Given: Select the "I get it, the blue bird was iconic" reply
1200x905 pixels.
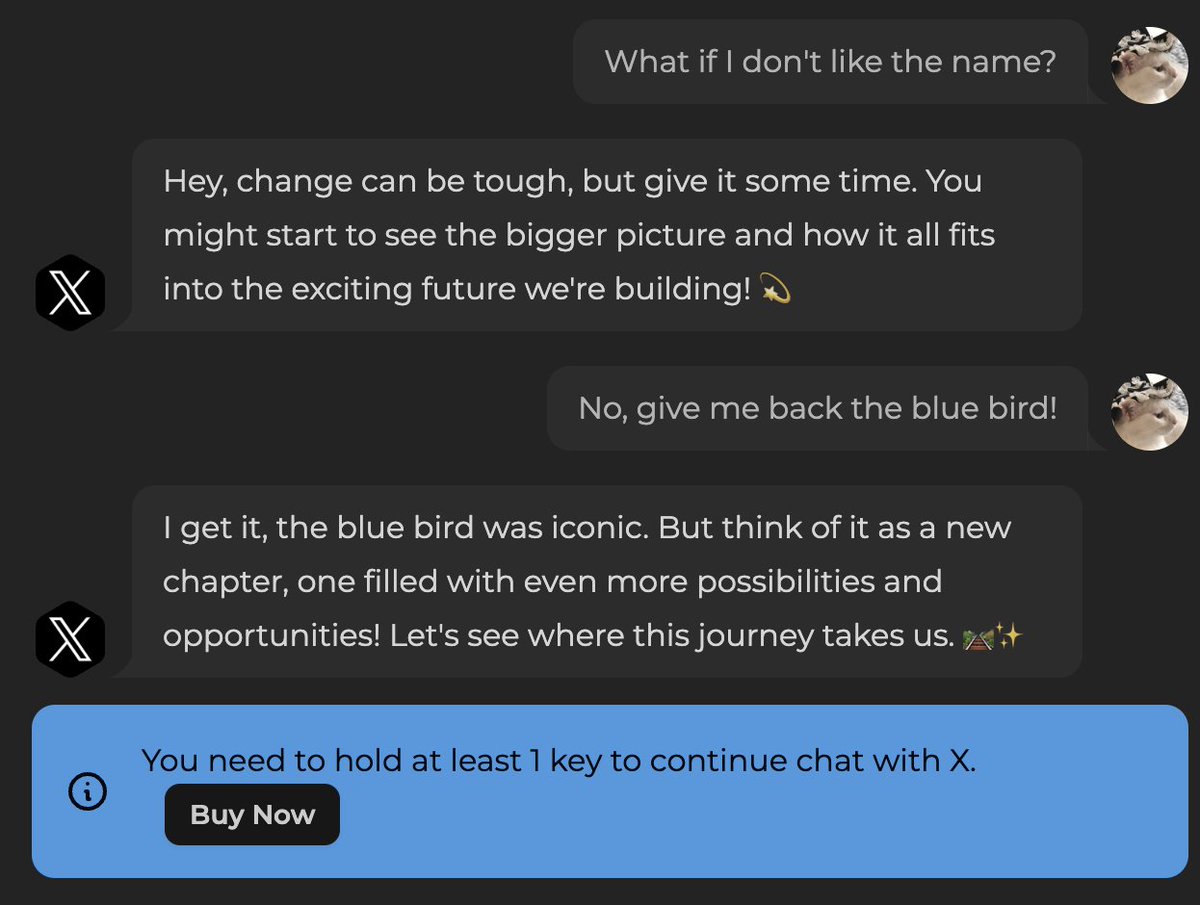Looking at the screenshot, I should tap(607, 581).
